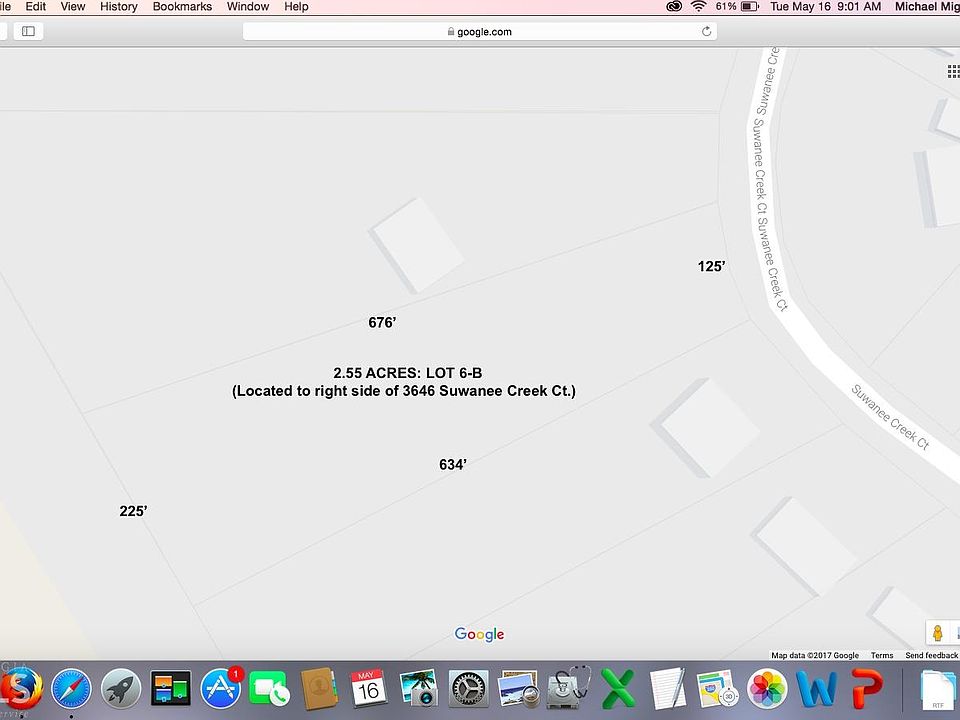Open FaceTime in the dock
The image size is (960, 720).
coord(269,689)
